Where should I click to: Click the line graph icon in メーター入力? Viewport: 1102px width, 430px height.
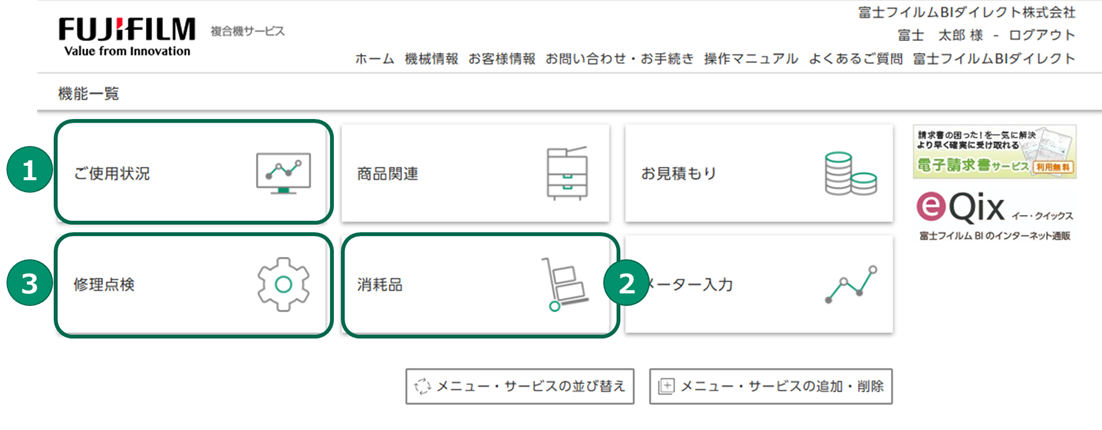click(851, 285)
